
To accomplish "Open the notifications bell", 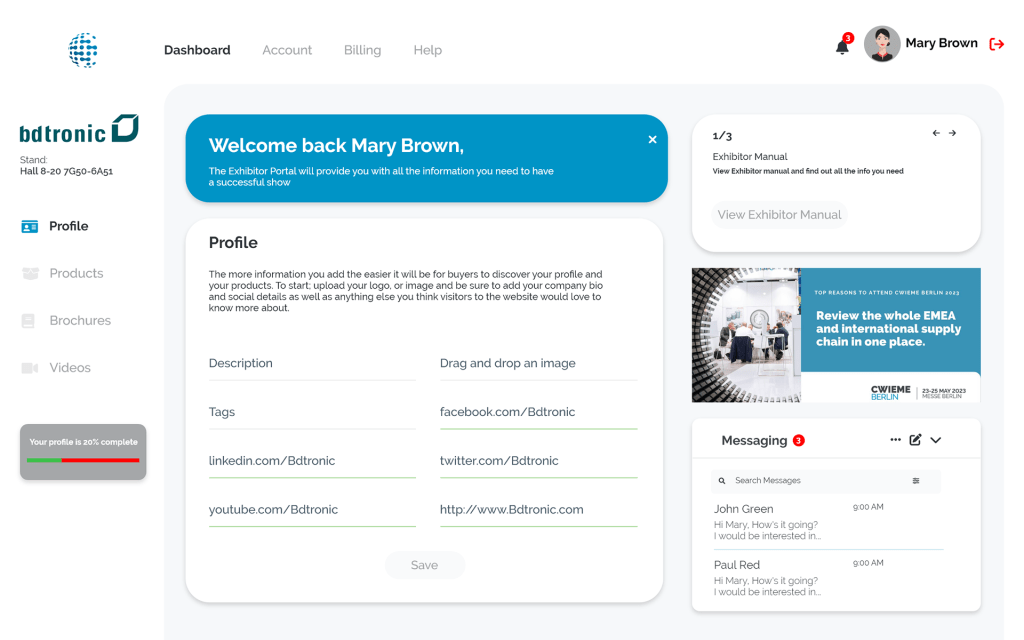I will pyautogui.click(x=842, y=46).
